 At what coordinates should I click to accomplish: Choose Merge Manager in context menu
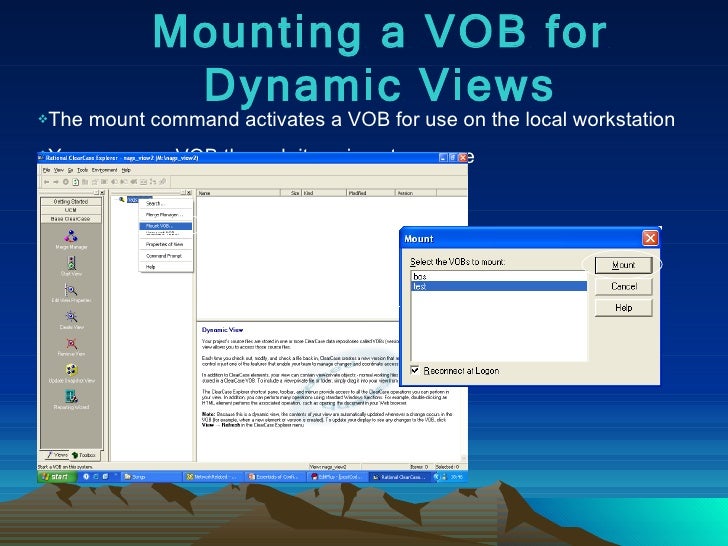pyautogui.click(x=166, y=215)
